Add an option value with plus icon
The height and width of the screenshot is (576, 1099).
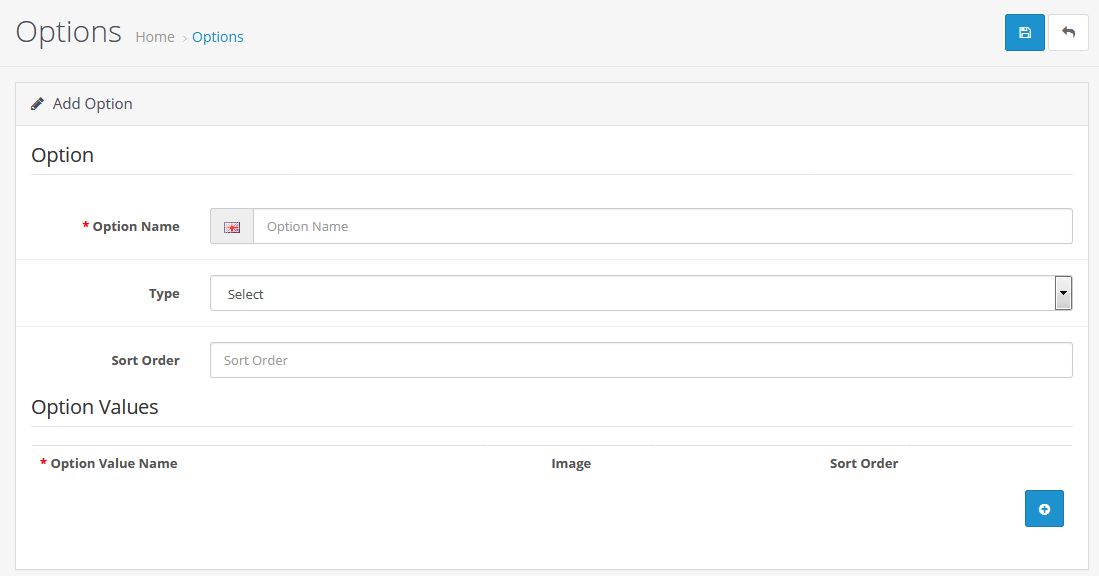[x=1044, y=509]
